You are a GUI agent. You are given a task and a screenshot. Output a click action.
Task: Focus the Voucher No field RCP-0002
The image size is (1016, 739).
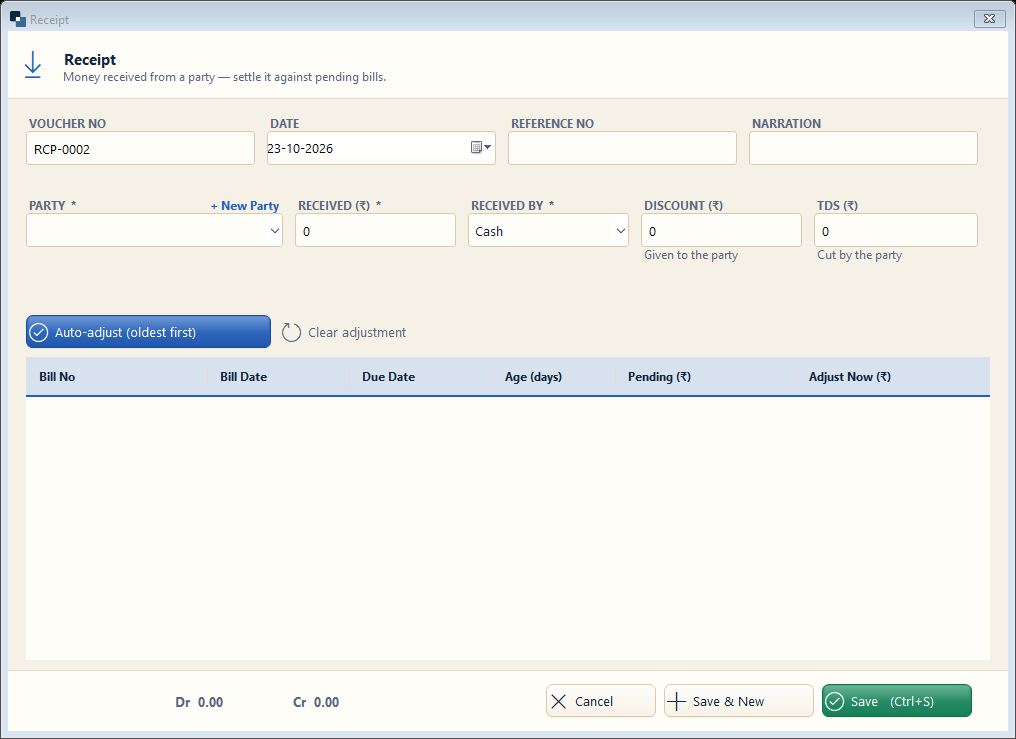[x=141, y=148]
